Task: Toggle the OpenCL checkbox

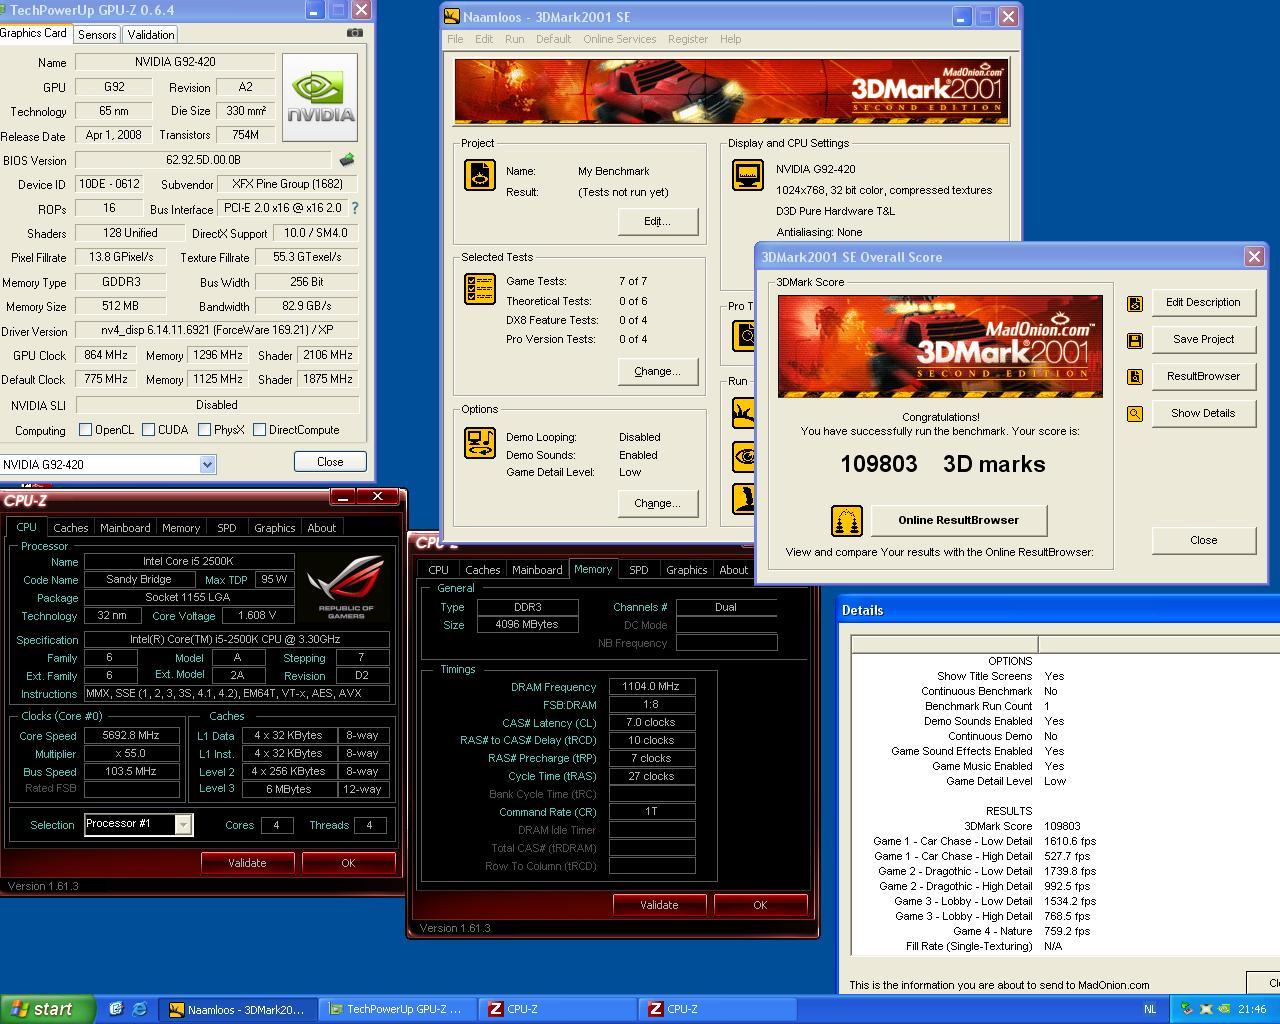Action: [x=85, y=430]
